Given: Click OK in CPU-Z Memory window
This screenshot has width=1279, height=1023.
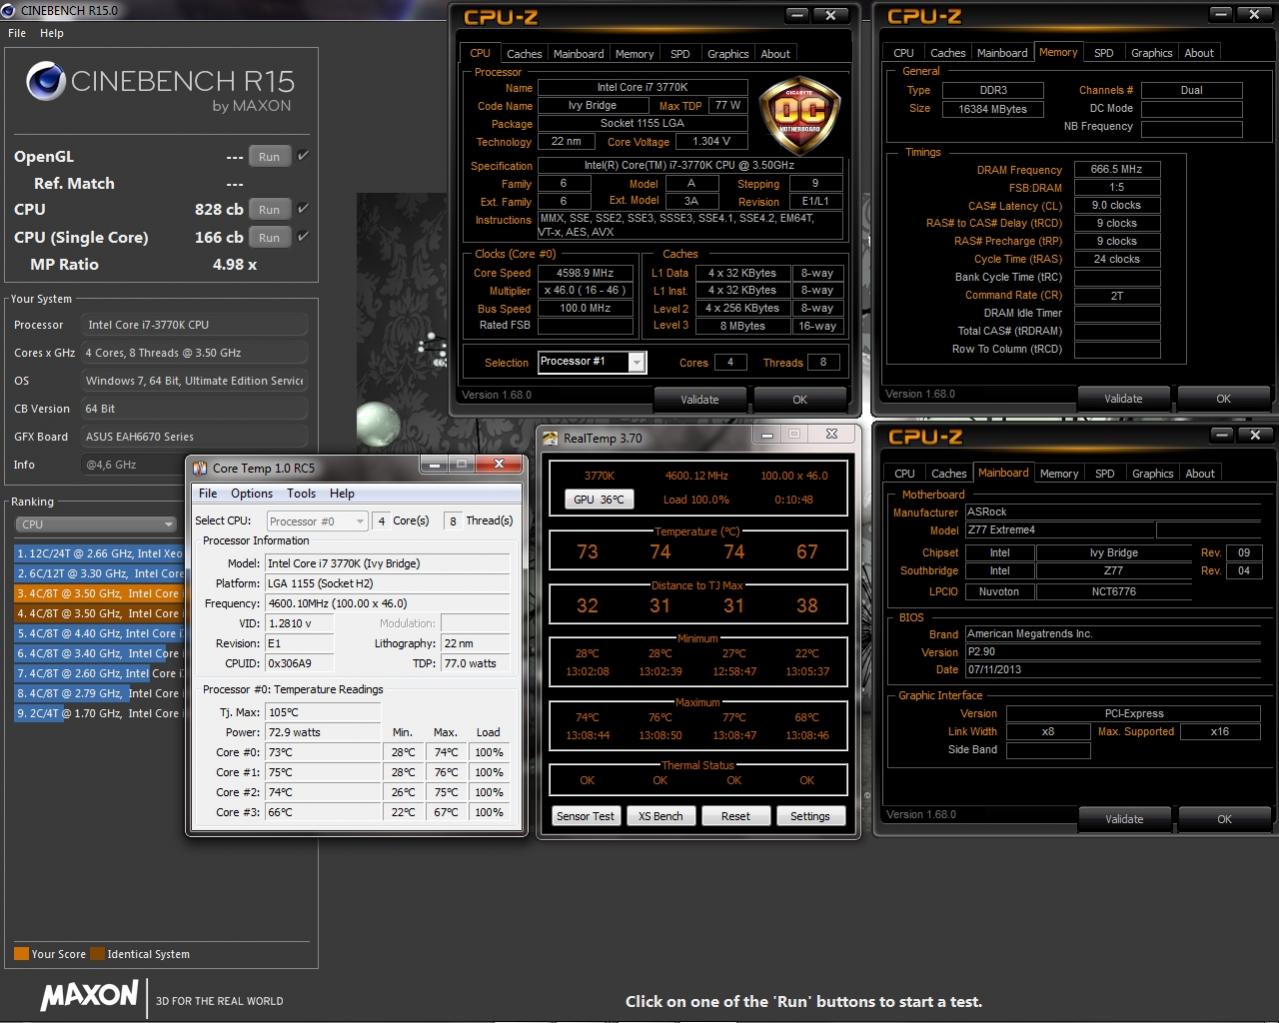Looking at the screenshot, I should pos(1223,398).
